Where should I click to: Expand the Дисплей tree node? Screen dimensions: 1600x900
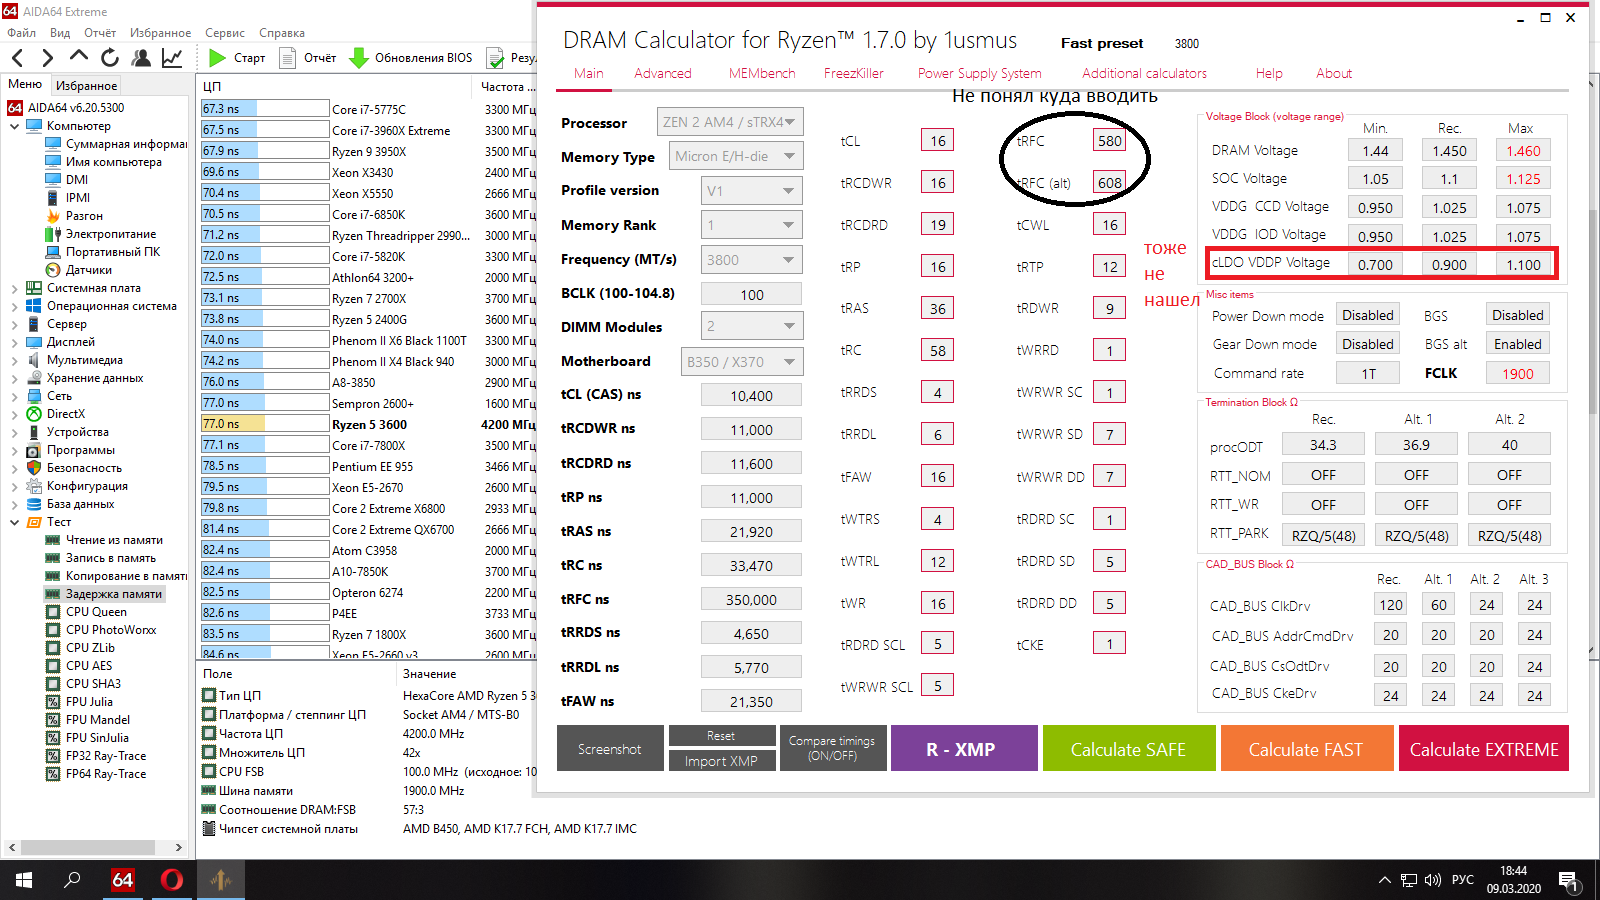tap(14, 342)
